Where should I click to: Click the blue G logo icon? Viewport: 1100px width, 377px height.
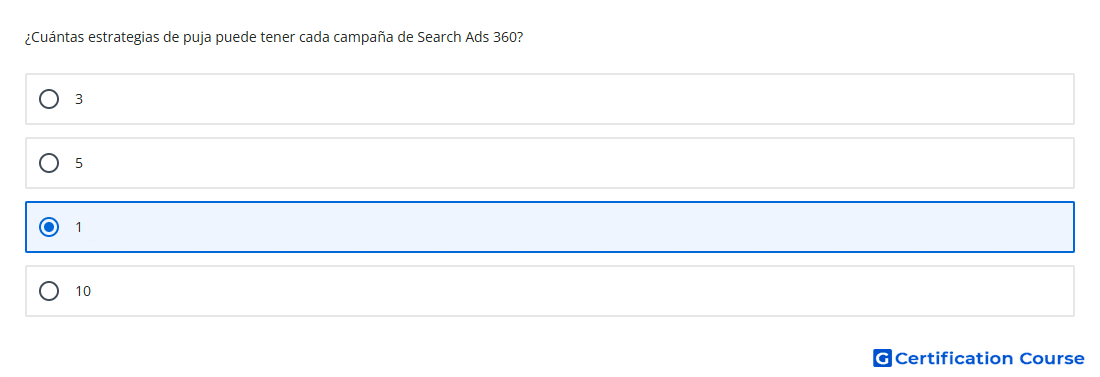coord(882,358)
